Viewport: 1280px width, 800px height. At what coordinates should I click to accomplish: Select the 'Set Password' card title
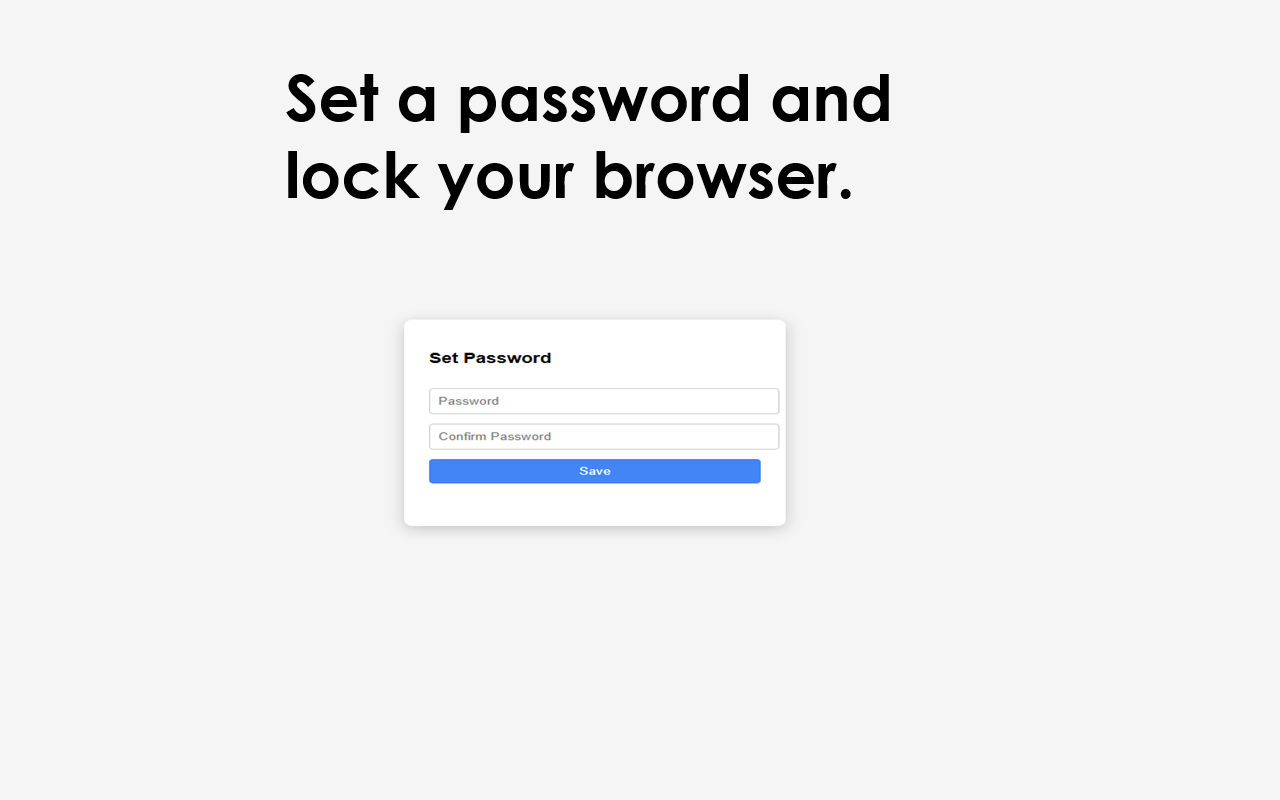coord(490,358)
